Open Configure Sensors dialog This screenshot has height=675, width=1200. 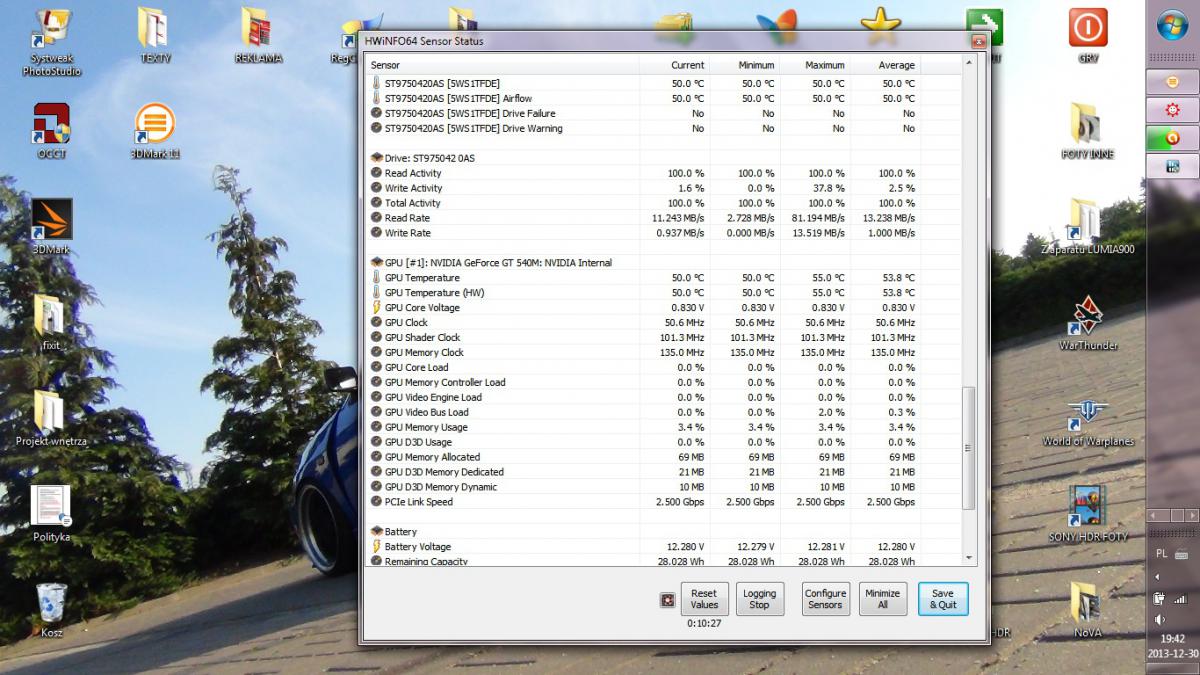pos(825,599)
